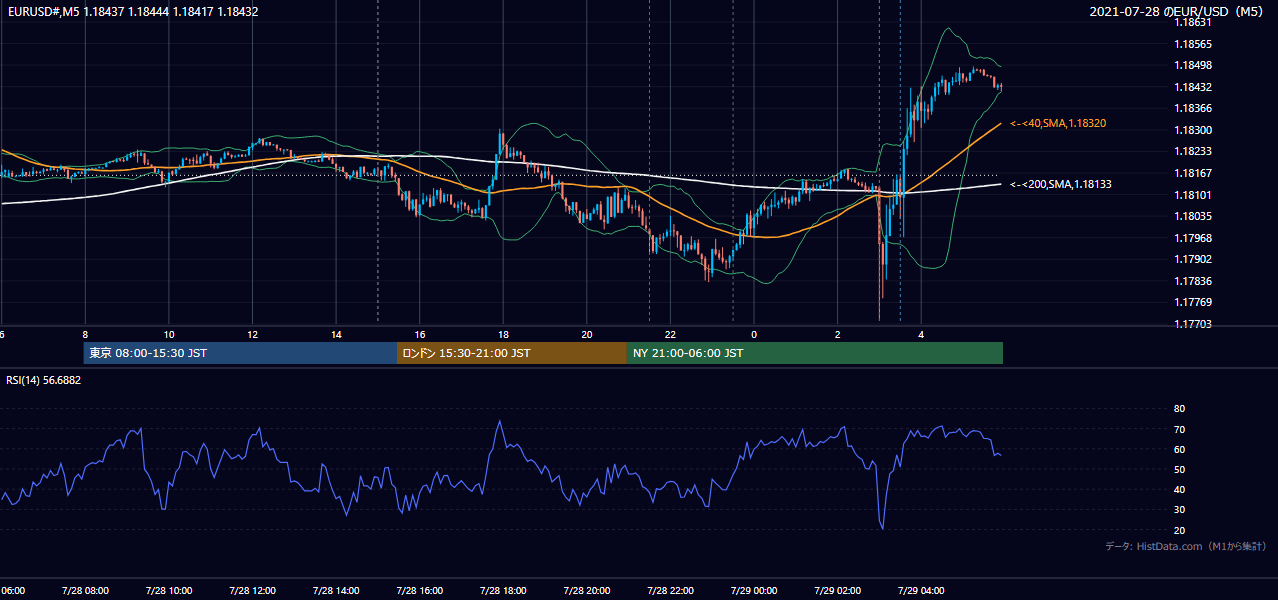
Task: Click the 7/28 14:00 bottom time label
Action: 336,591
